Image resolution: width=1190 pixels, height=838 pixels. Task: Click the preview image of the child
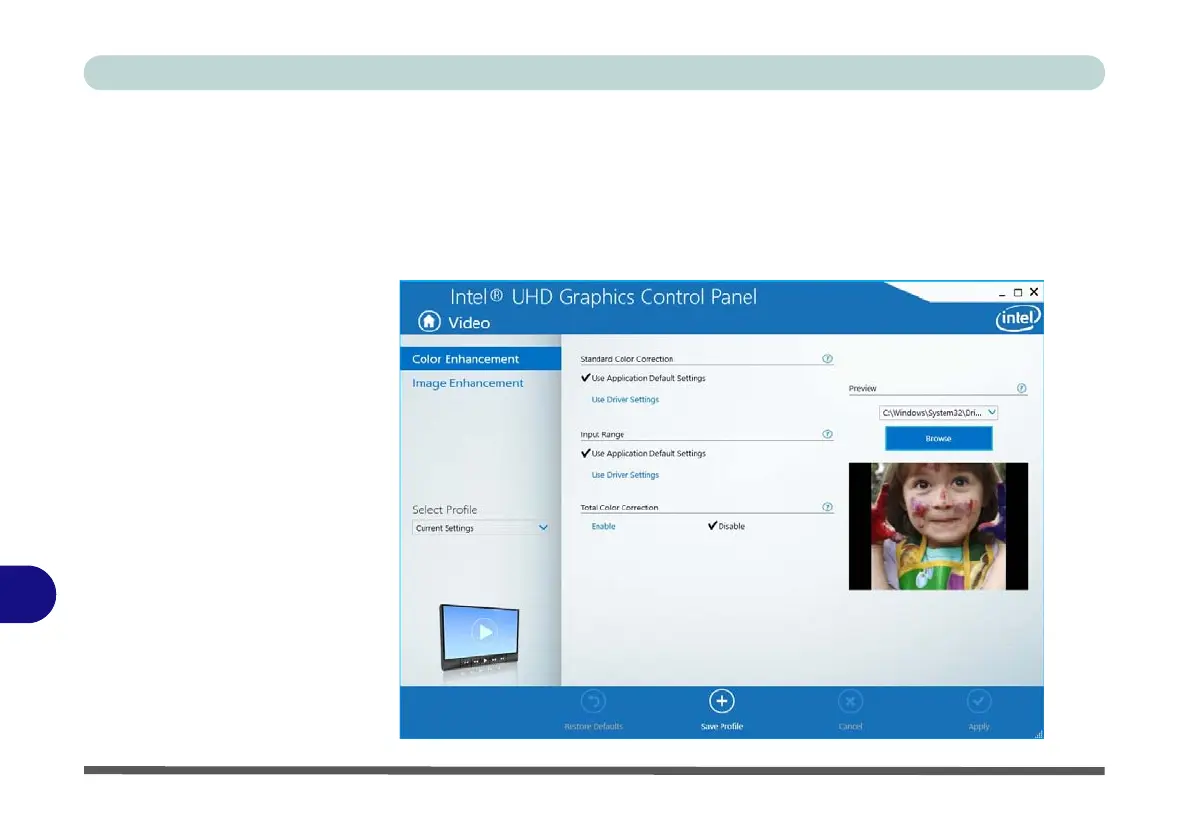pyautogui.click(x=938, y=526)
